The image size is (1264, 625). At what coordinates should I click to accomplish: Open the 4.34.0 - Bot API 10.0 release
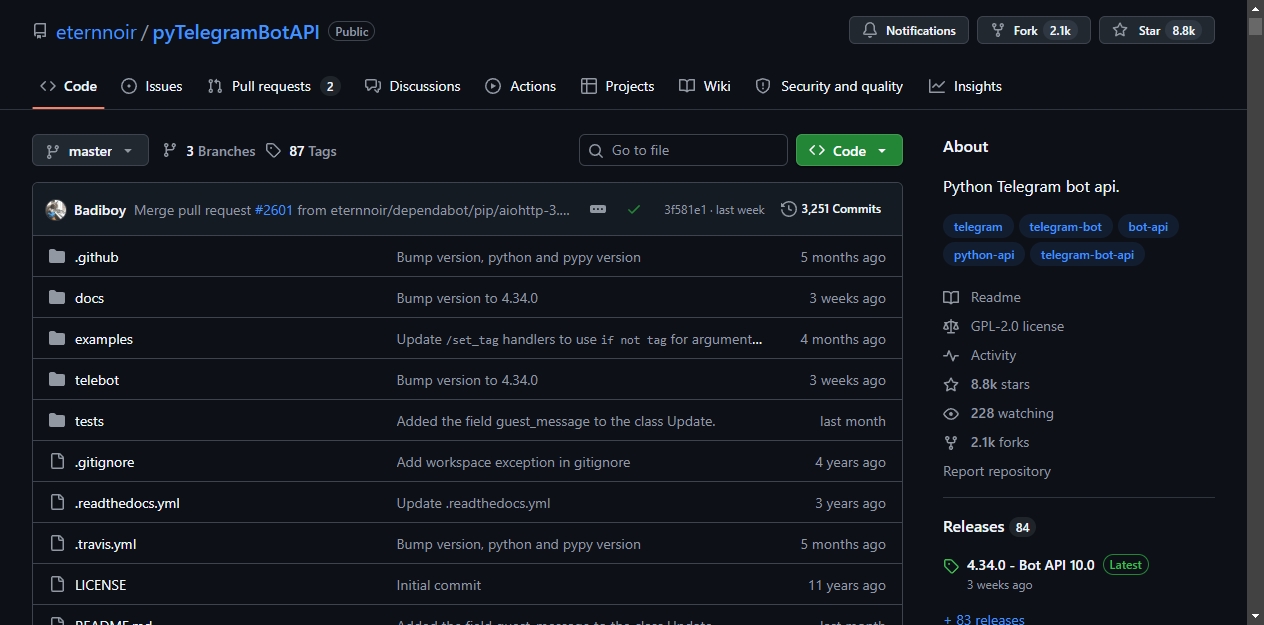[1031, 565]
